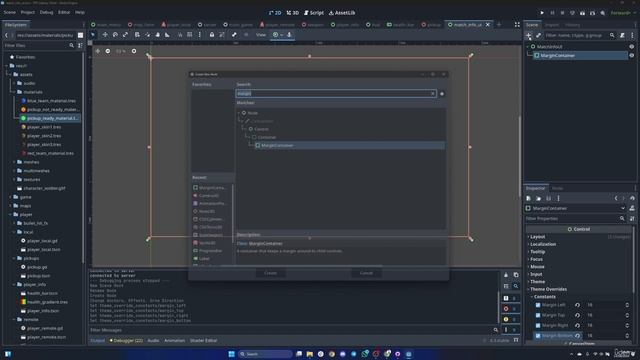
Task: Expand the Focus section in Inspector
Action: point(536,259)
